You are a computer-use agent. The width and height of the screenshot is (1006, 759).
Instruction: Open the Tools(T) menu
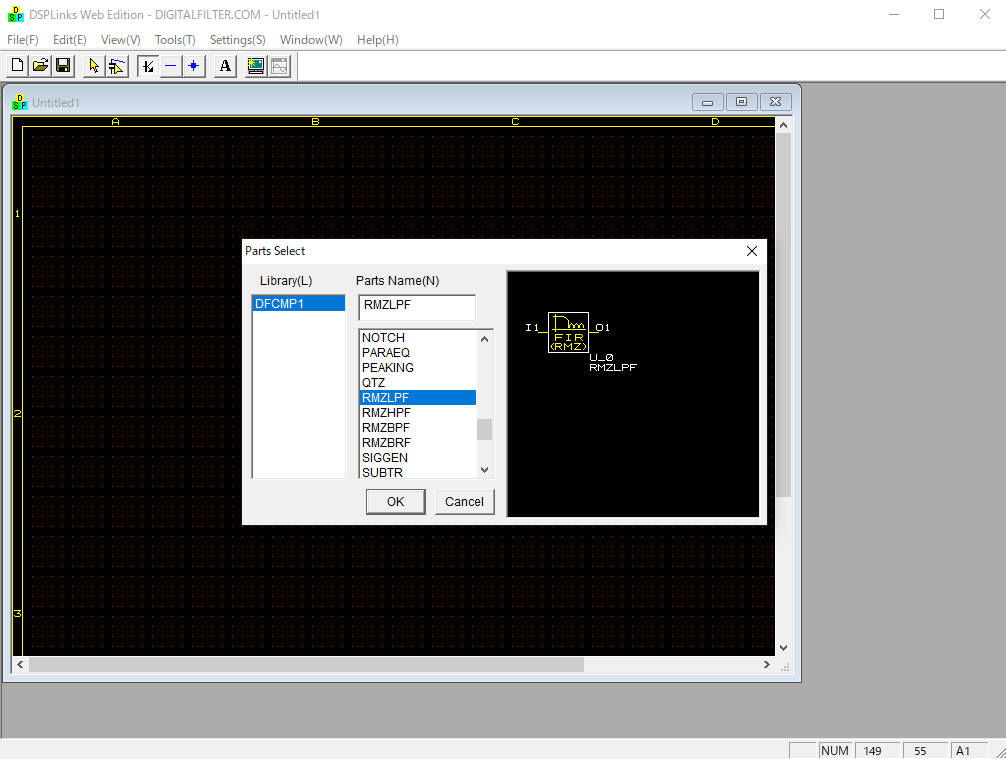click(175, 40)
